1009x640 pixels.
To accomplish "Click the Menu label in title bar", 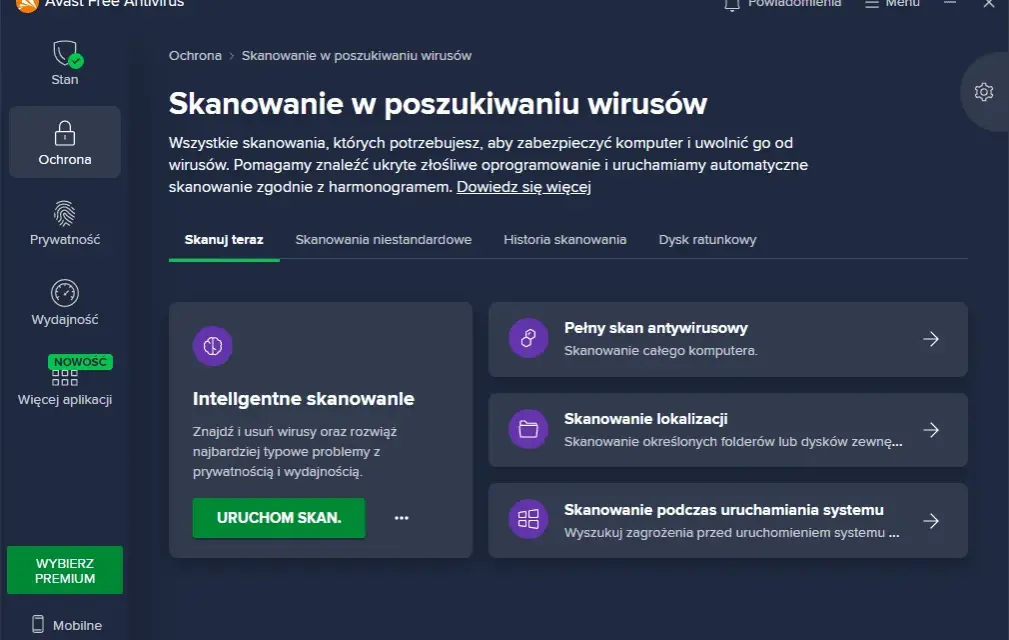I will pos(902,4).
